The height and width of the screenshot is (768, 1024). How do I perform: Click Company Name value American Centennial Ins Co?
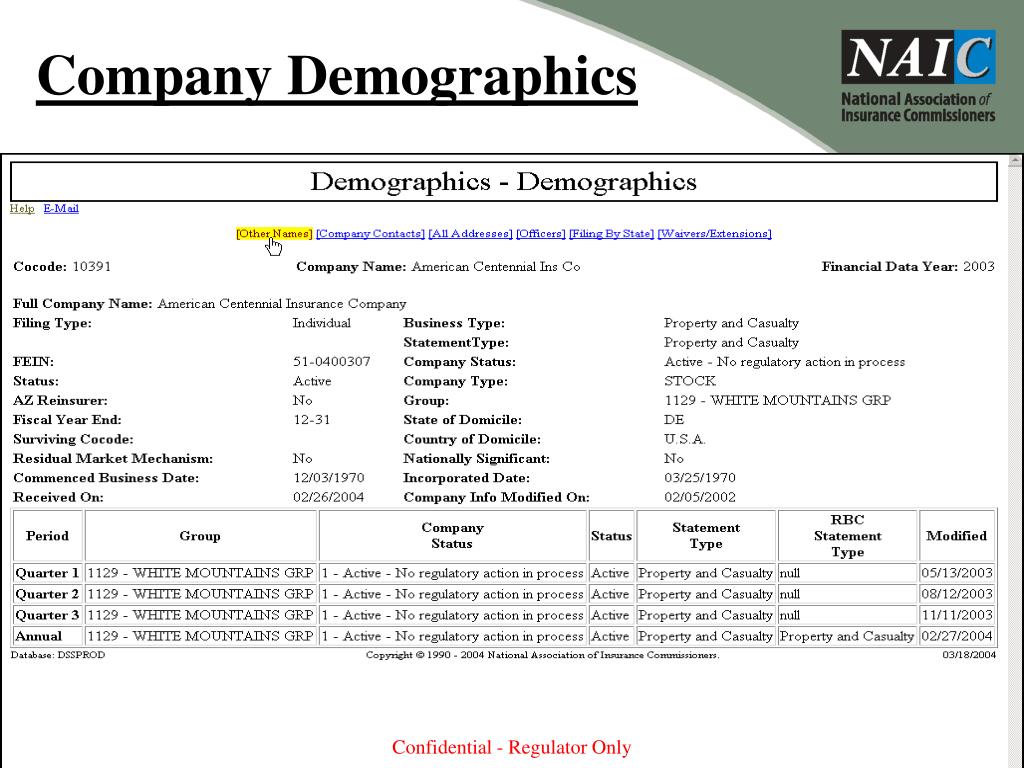[496, 266]
